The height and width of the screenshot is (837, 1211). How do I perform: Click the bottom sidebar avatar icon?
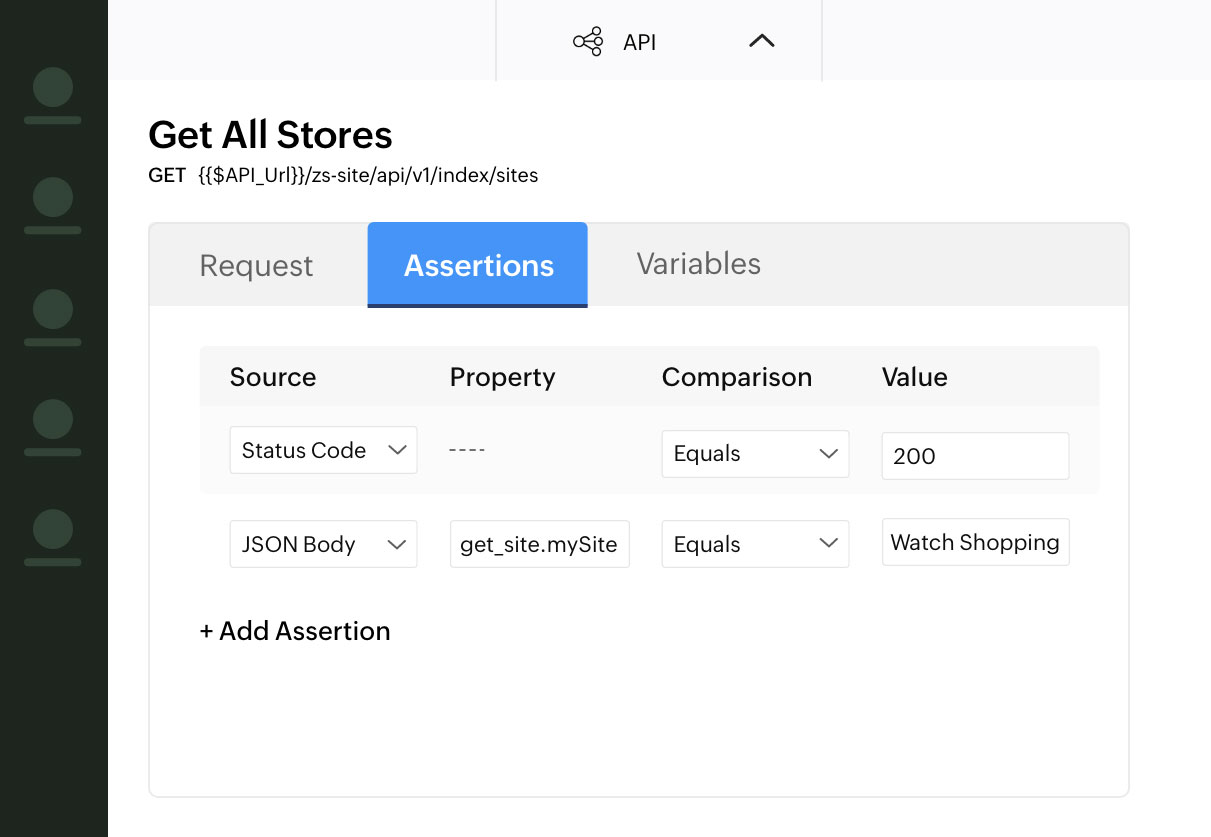[x=53, y=537]
